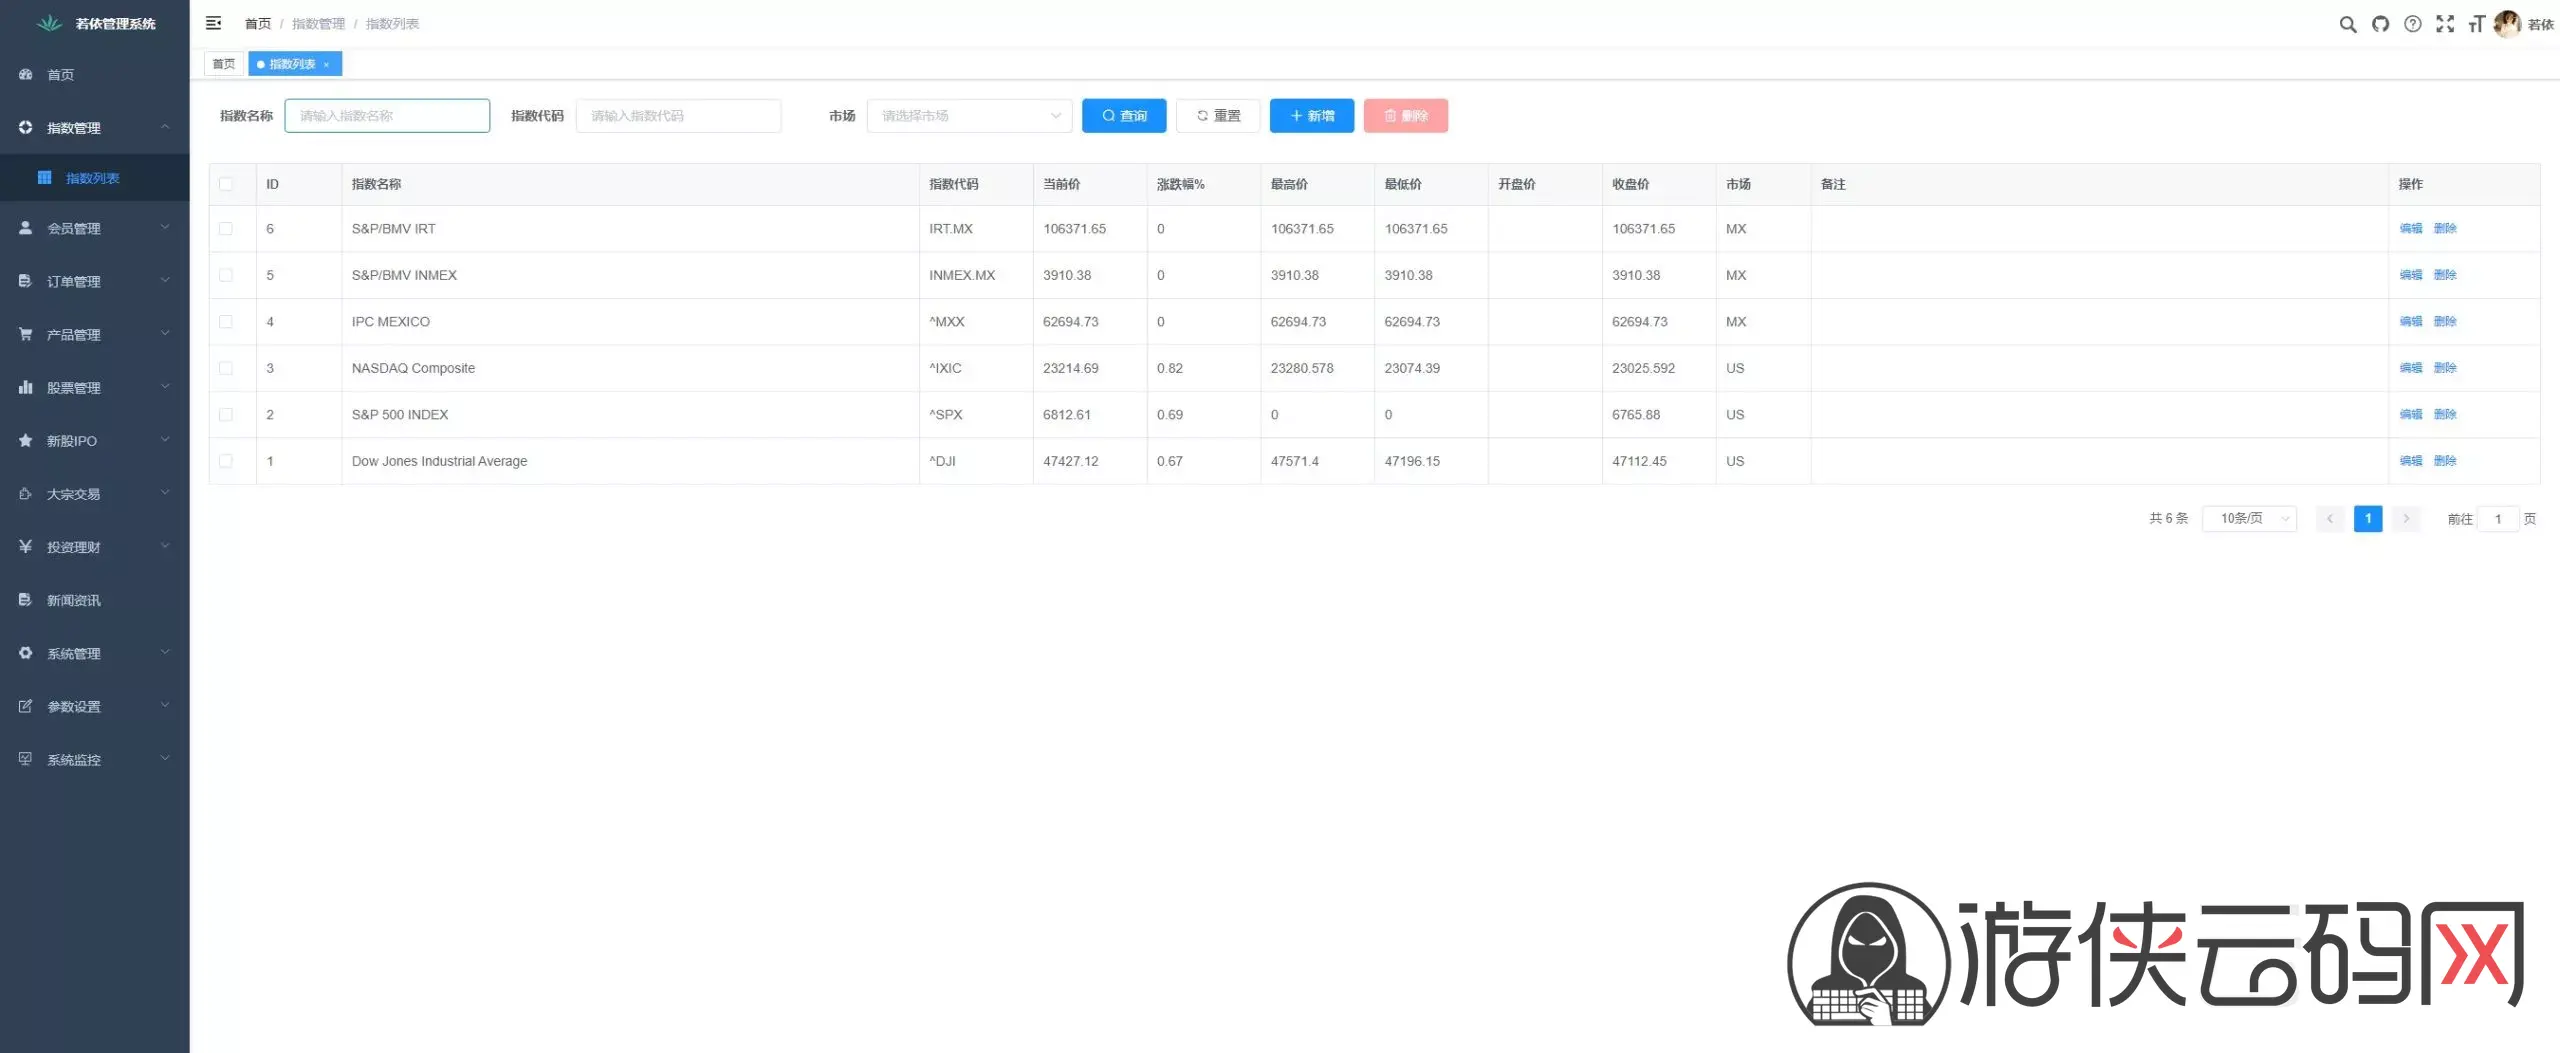The width and height of the screenshot is (2560, 1053).
Task: Click the 查询 search button
Action: [1123, 116]
